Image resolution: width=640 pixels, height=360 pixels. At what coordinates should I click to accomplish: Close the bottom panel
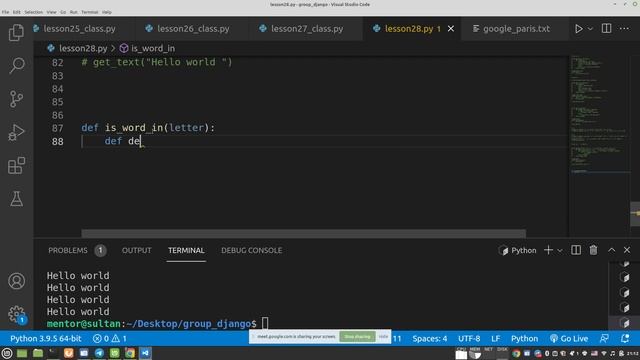[627, 250]
